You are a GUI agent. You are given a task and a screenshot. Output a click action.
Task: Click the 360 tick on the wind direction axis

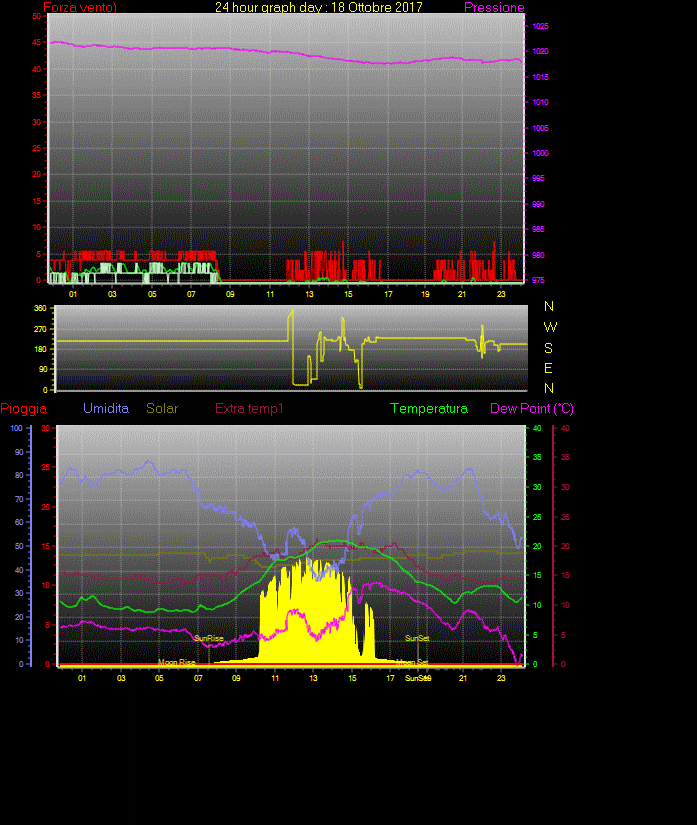tap(41, 309)
